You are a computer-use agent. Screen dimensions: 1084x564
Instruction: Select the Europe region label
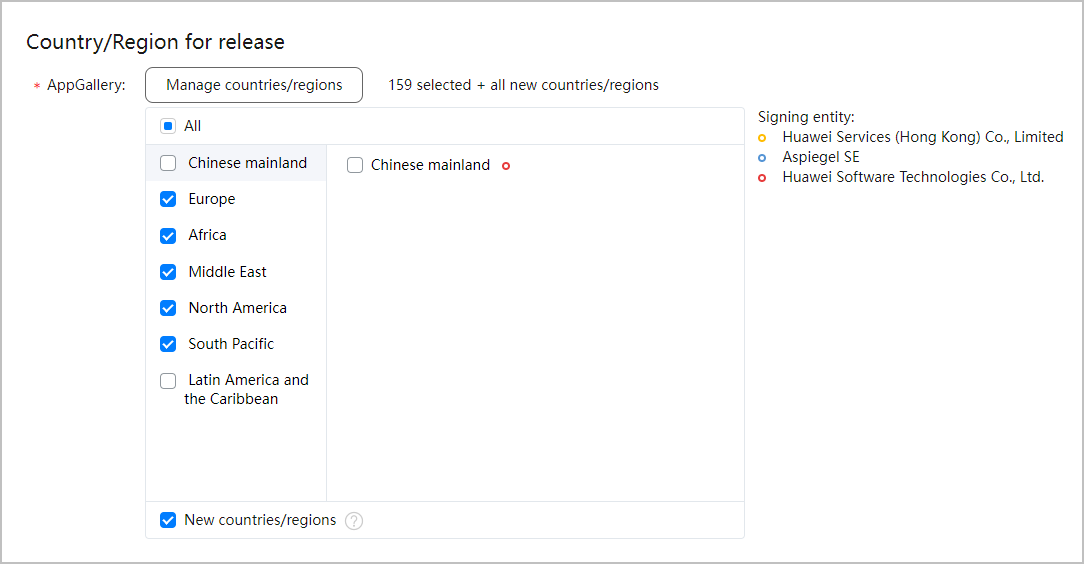click(x=212, y=199)
